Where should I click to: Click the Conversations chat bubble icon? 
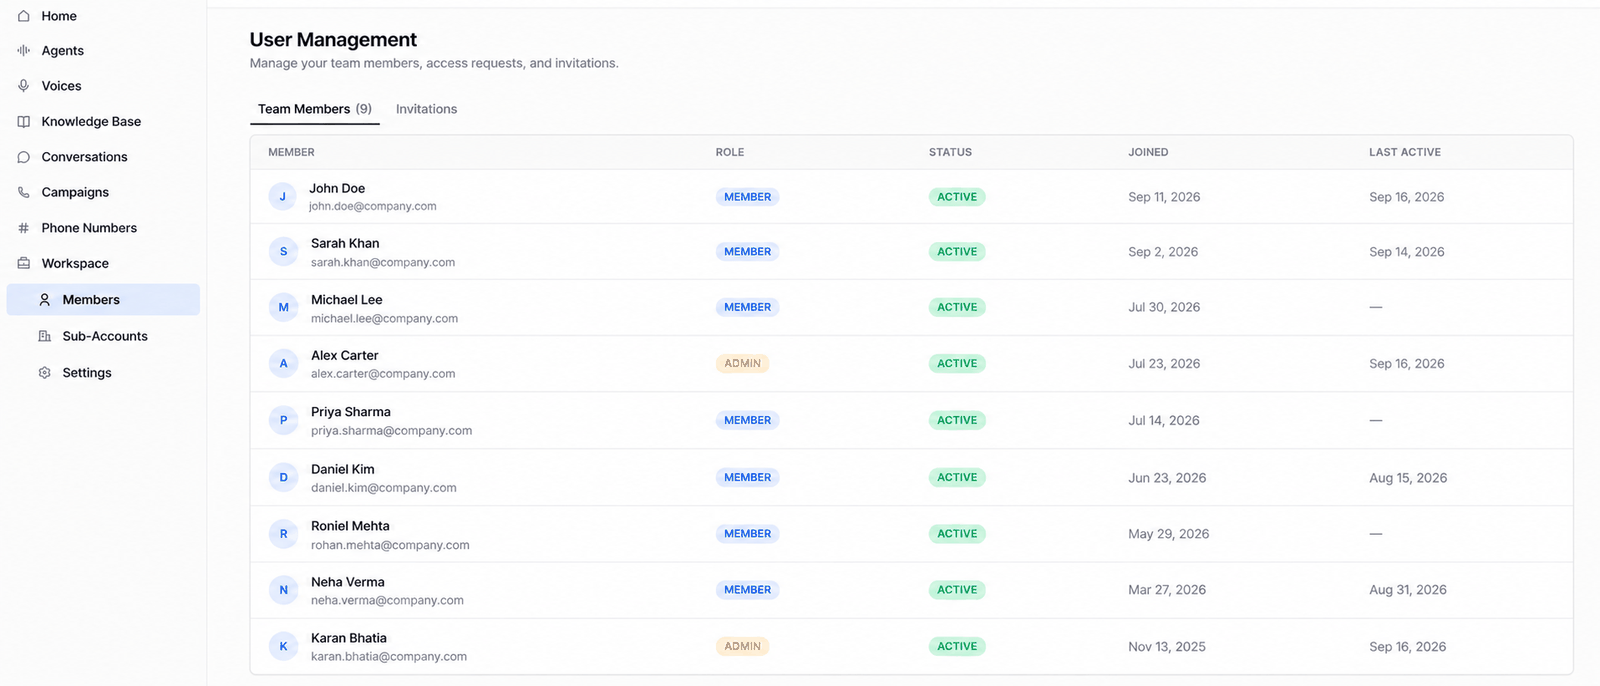click(x=23, y=157)
